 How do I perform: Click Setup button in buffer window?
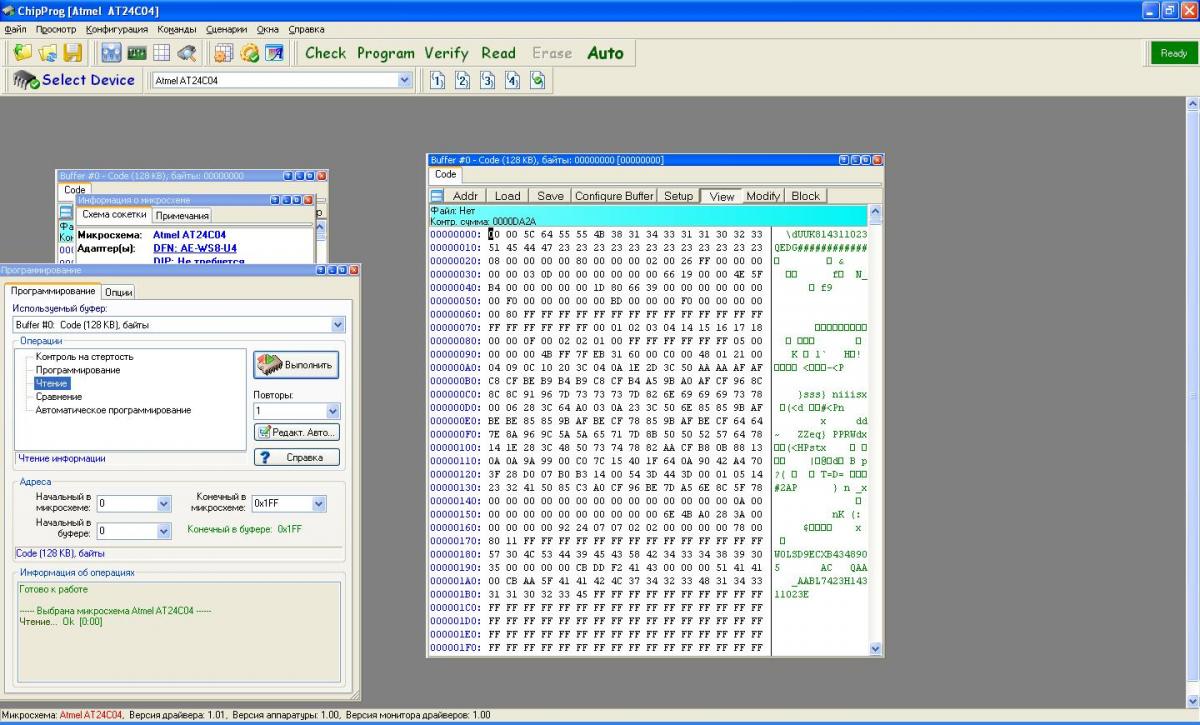click(678, 196)
